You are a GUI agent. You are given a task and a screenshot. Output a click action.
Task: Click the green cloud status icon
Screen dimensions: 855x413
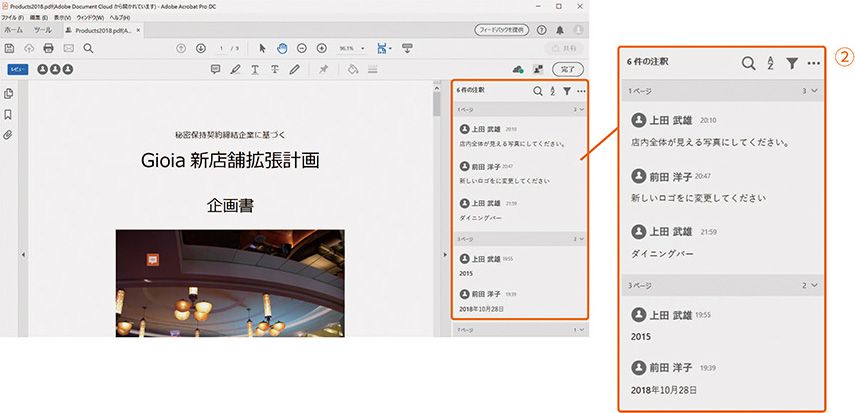tap(519, 69)
